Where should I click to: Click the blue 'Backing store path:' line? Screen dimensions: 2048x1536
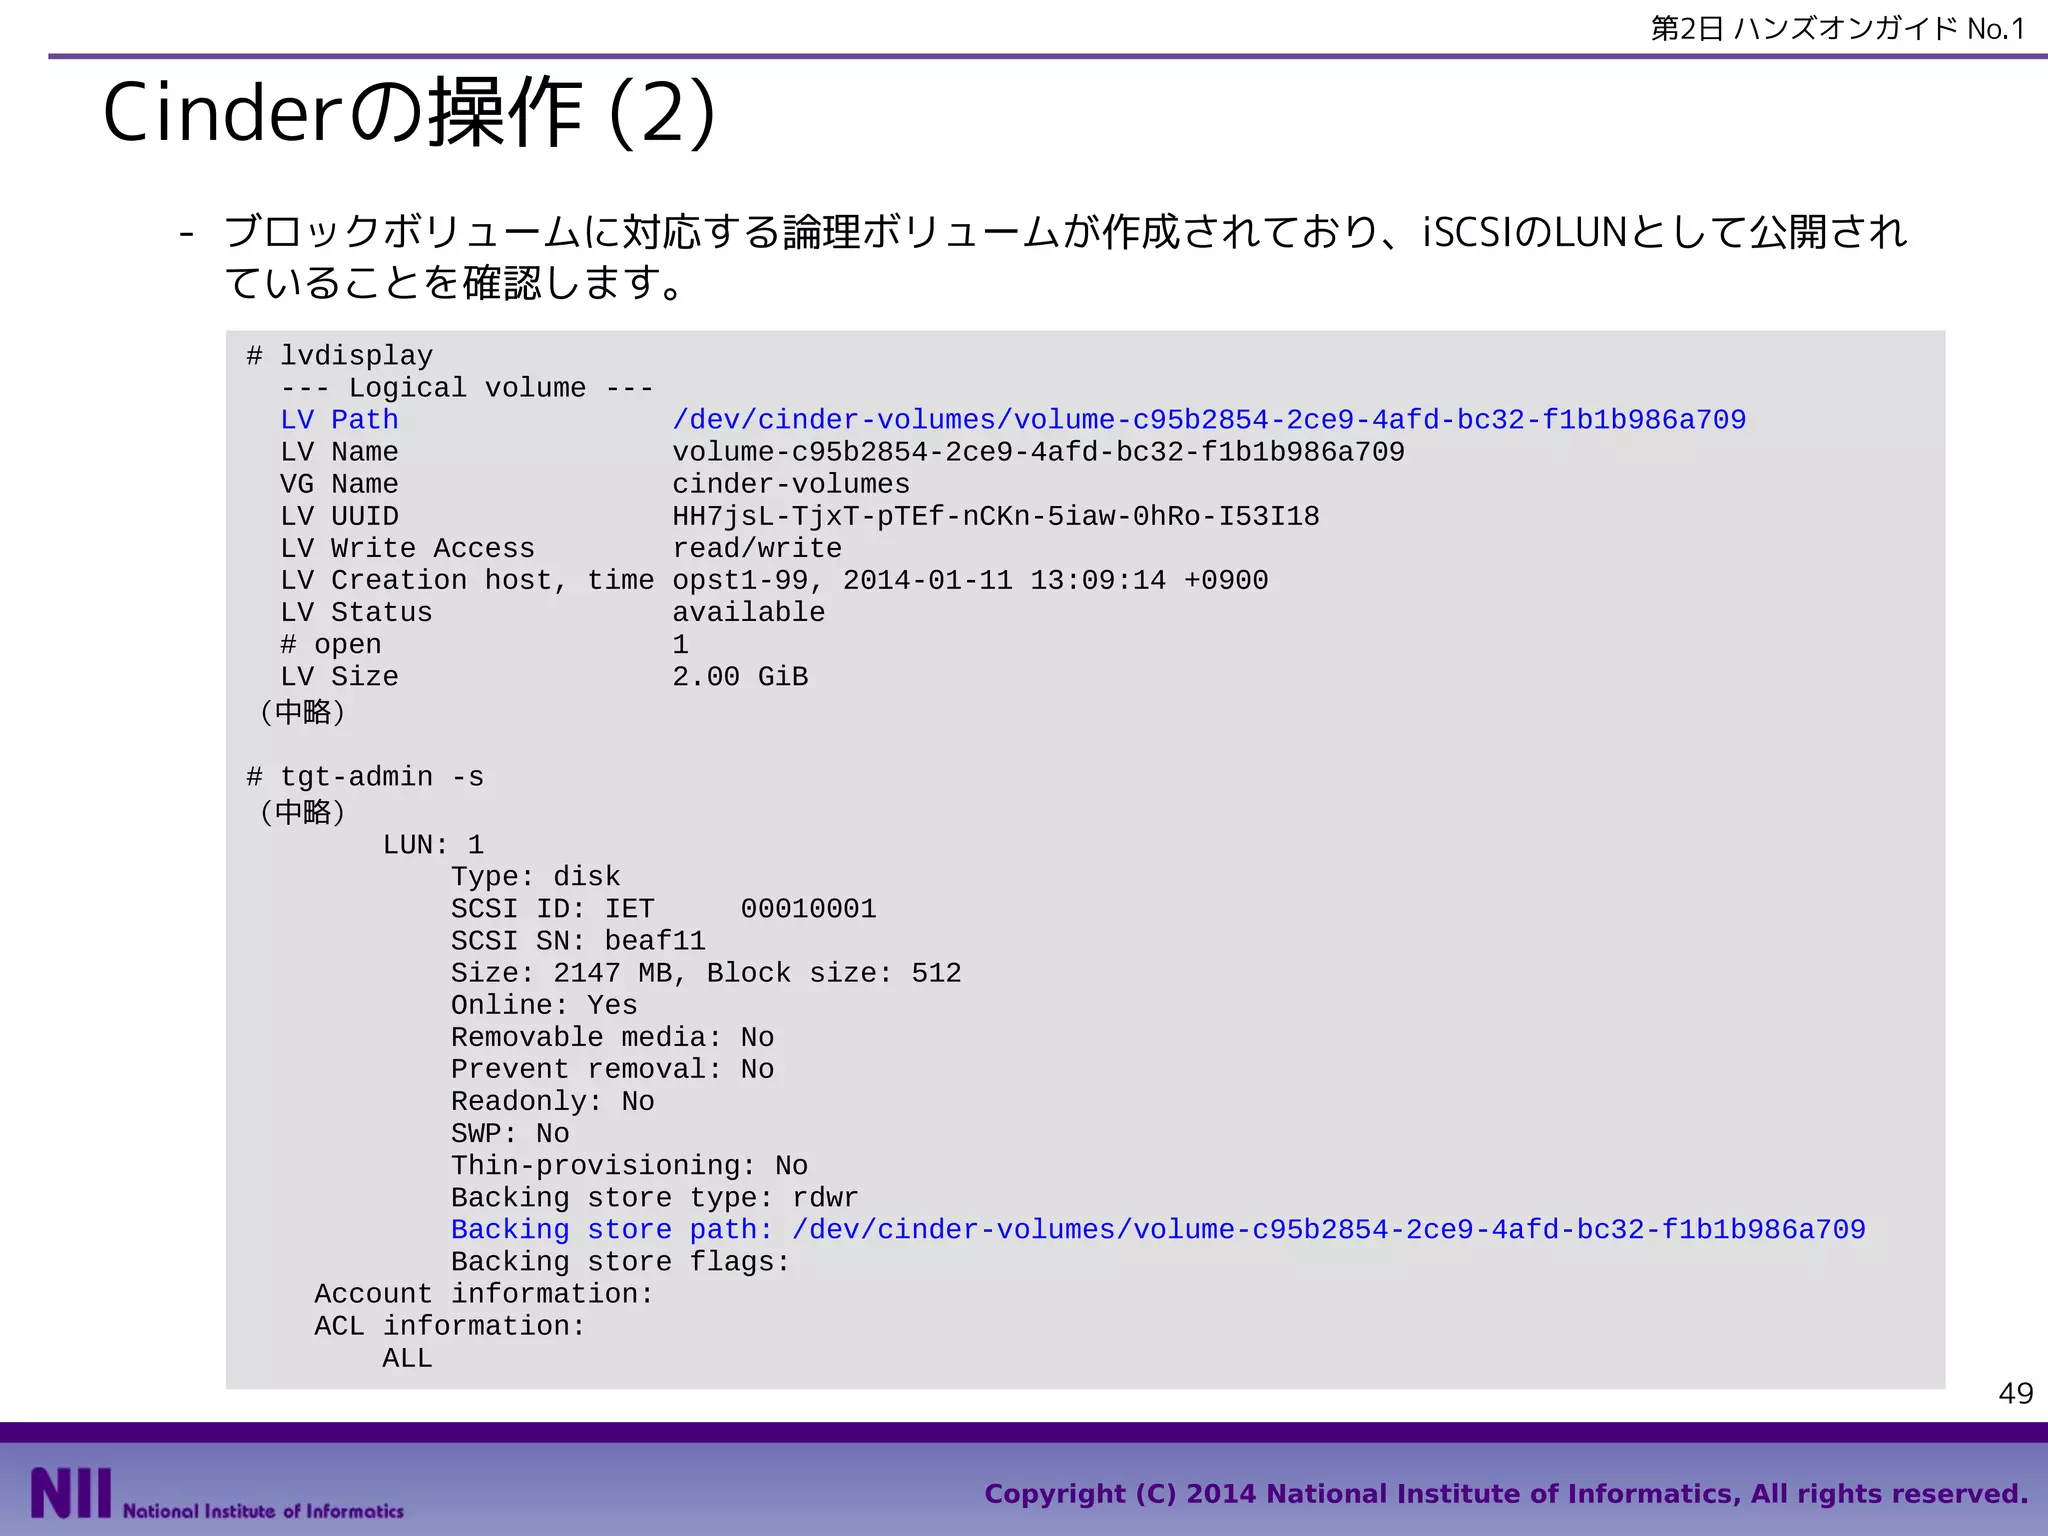coord(1158,1230)
